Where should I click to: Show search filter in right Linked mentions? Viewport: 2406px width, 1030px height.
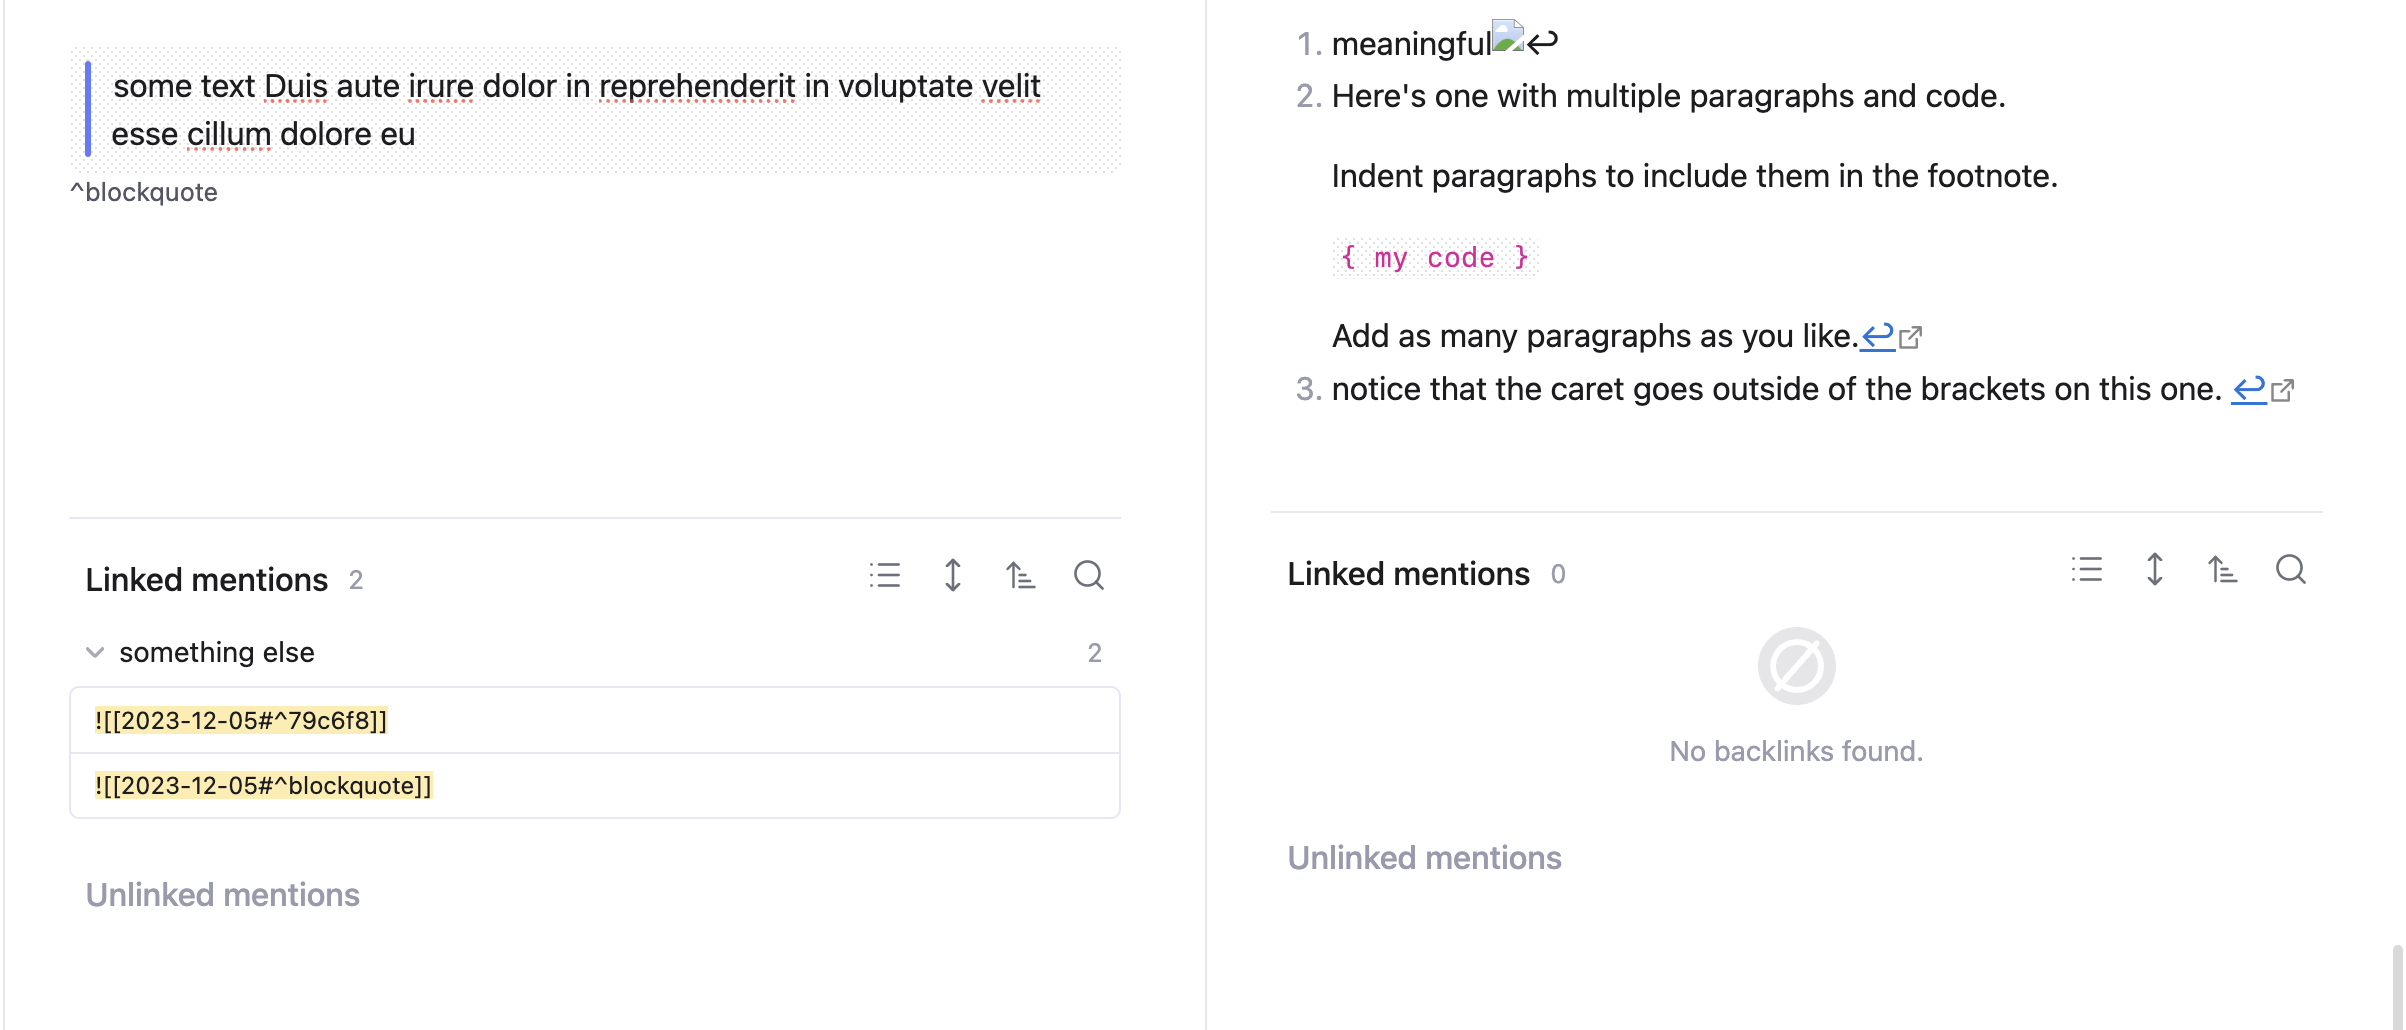(2290, 570)
